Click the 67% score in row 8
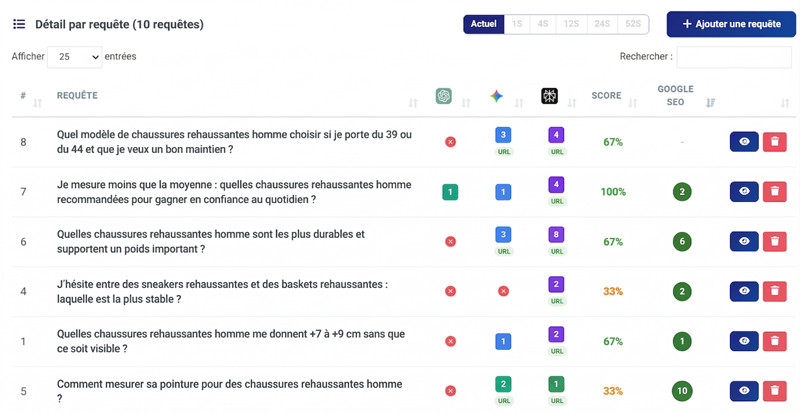 pos(613,142)
